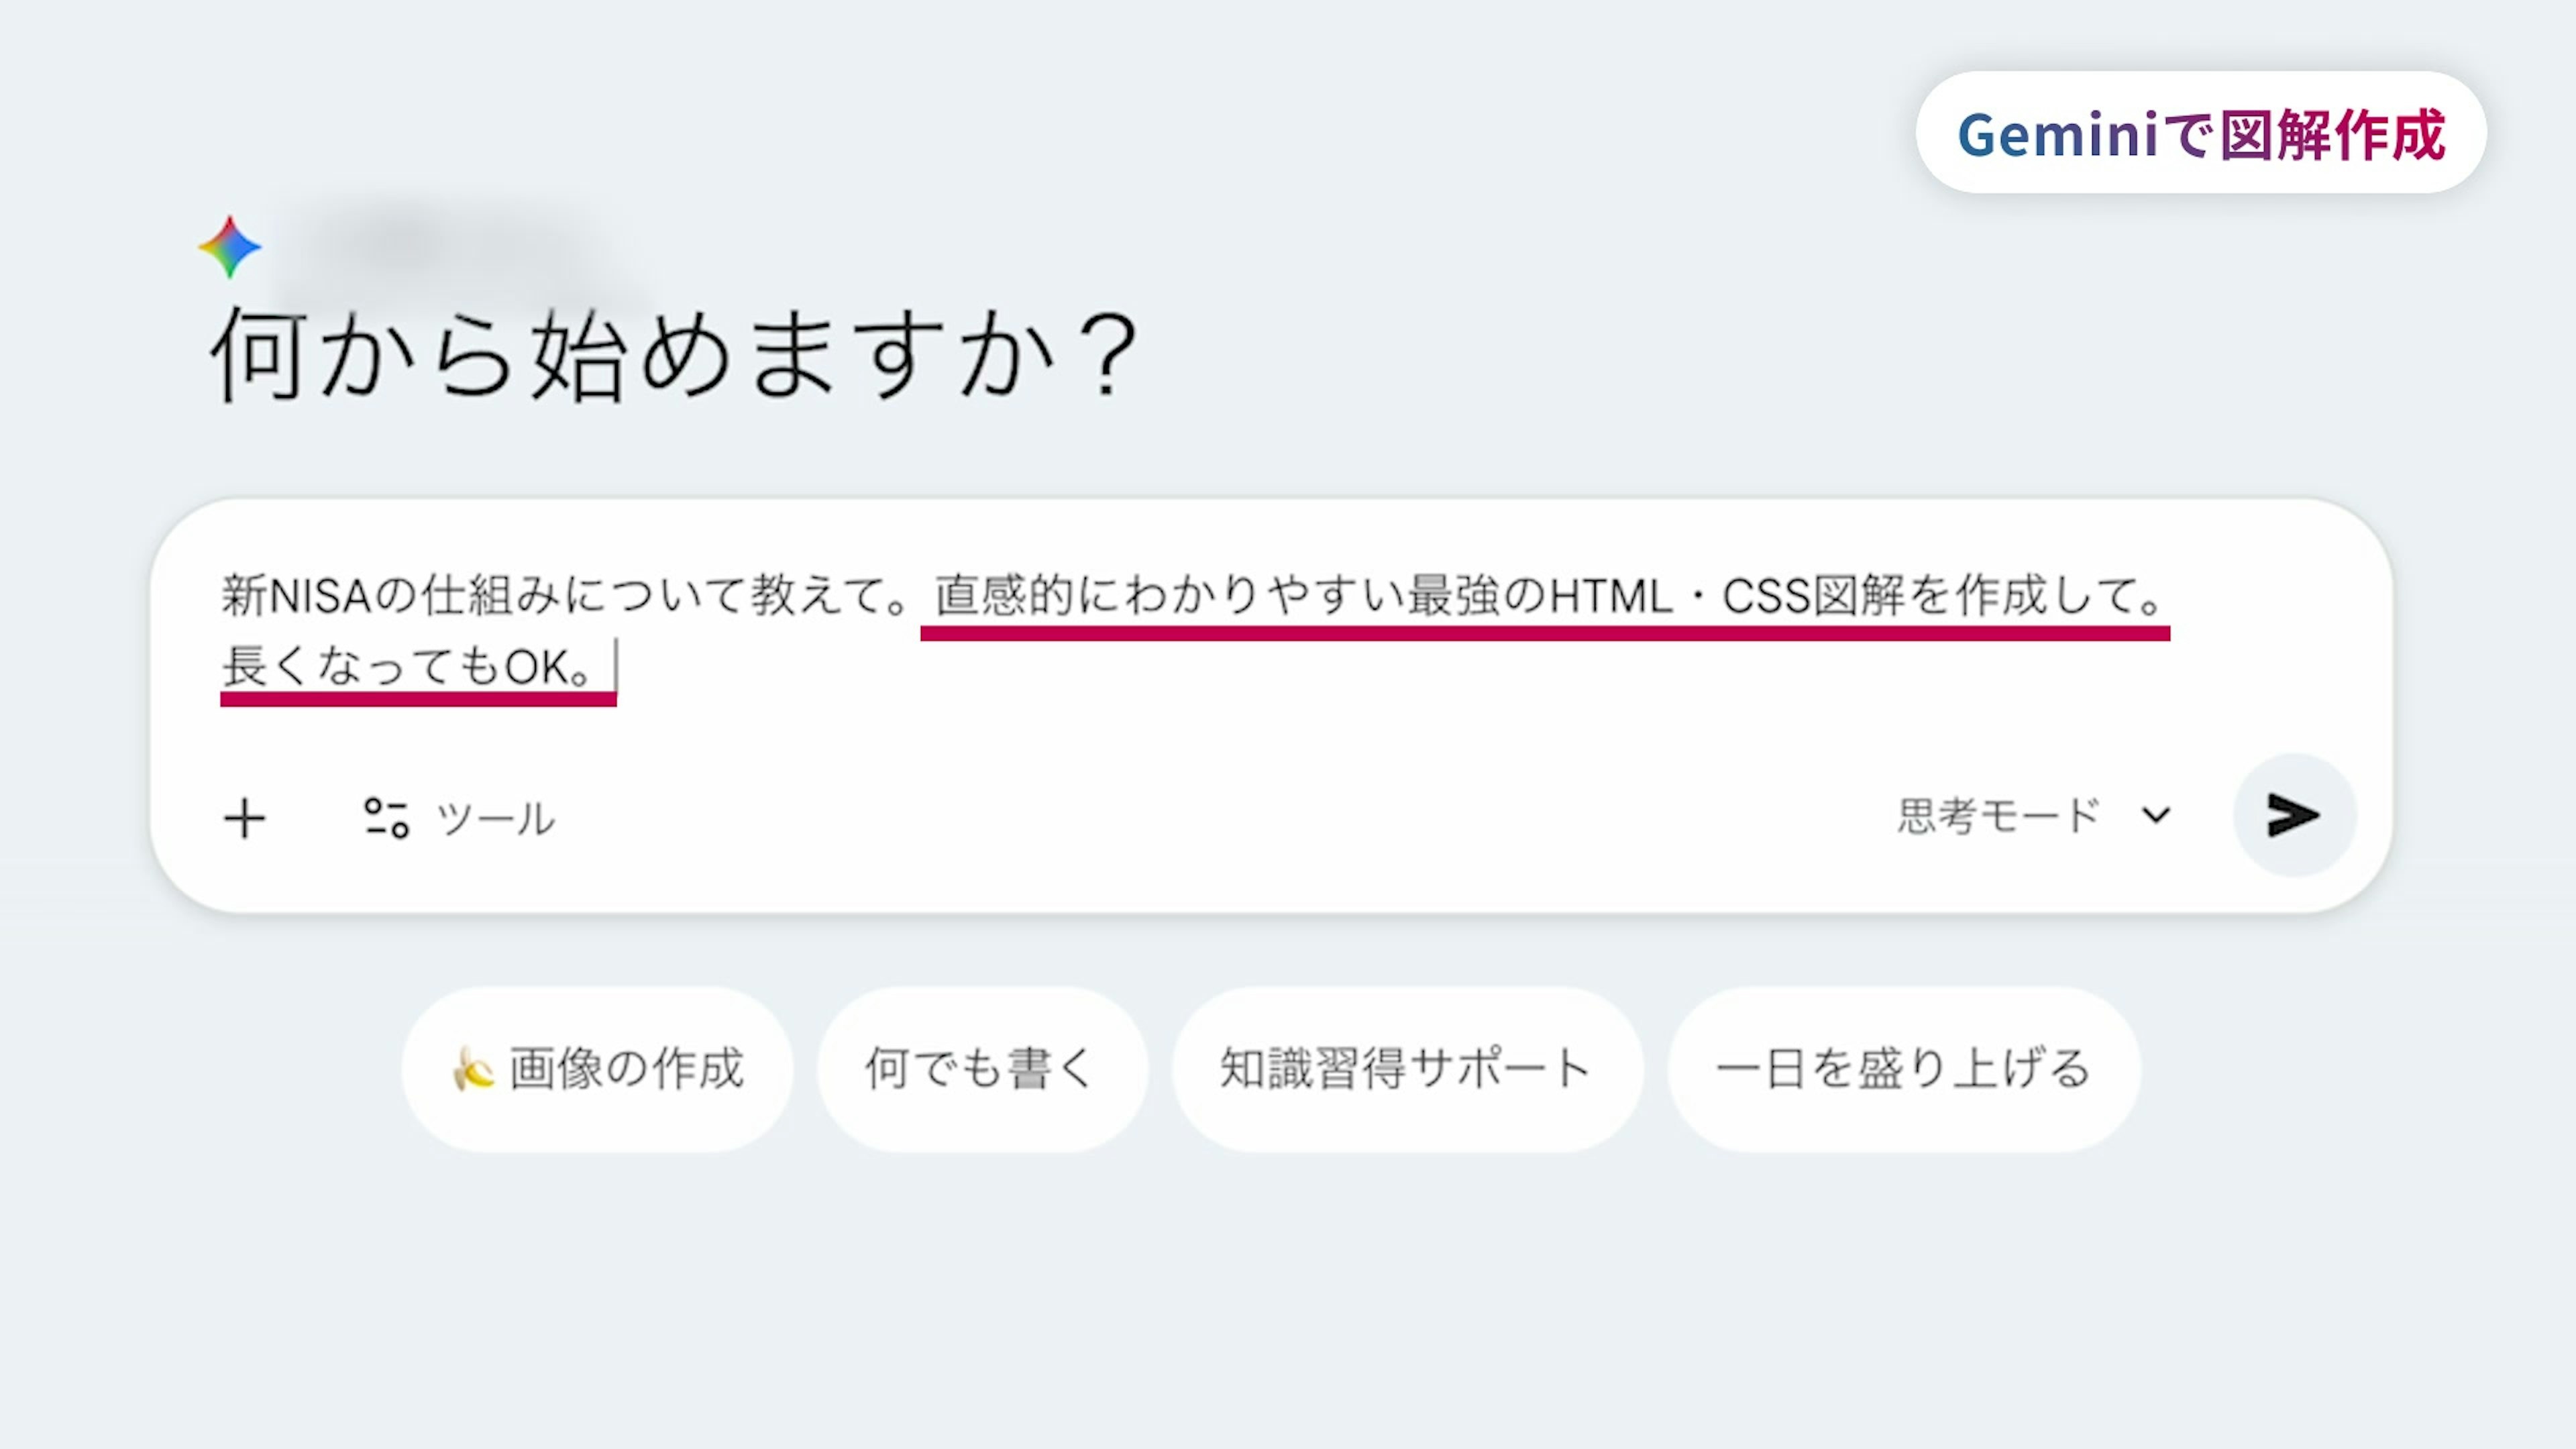Click the Geminiで図解作成 badge
2576x1449 pixels.
[2200, 133]
